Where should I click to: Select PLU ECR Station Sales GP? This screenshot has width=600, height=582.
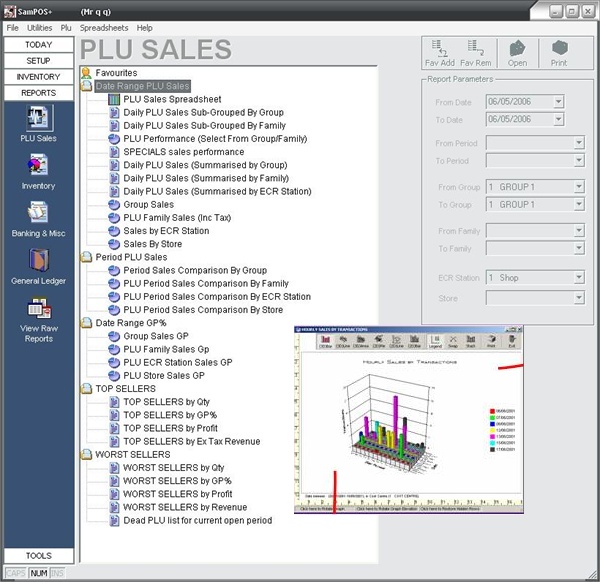[x=178, y=362]
